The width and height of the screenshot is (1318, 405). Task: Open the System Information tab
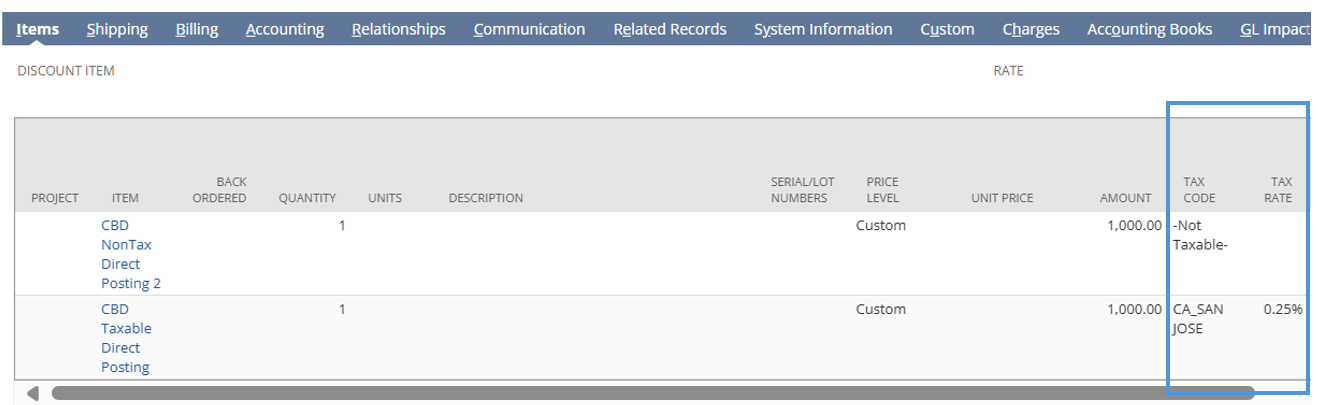pyautogui.click(x=823, y=29)
